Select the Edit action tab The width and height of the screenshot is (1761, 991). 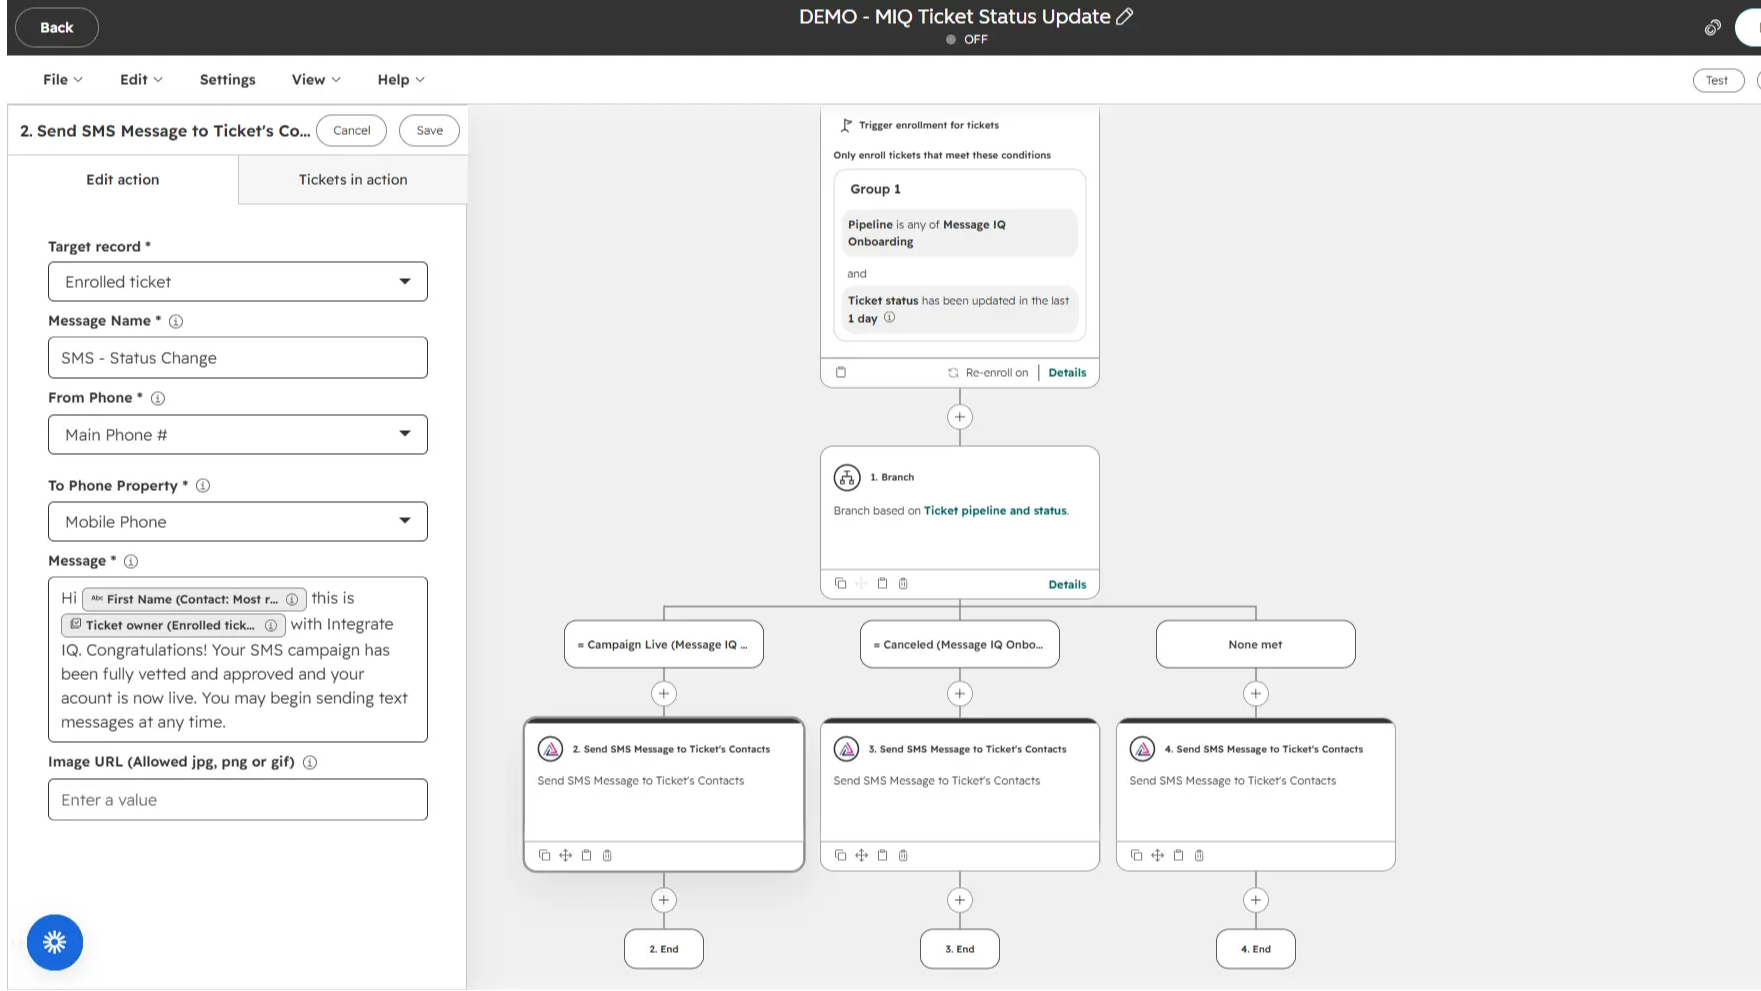[x=123, y=180]
